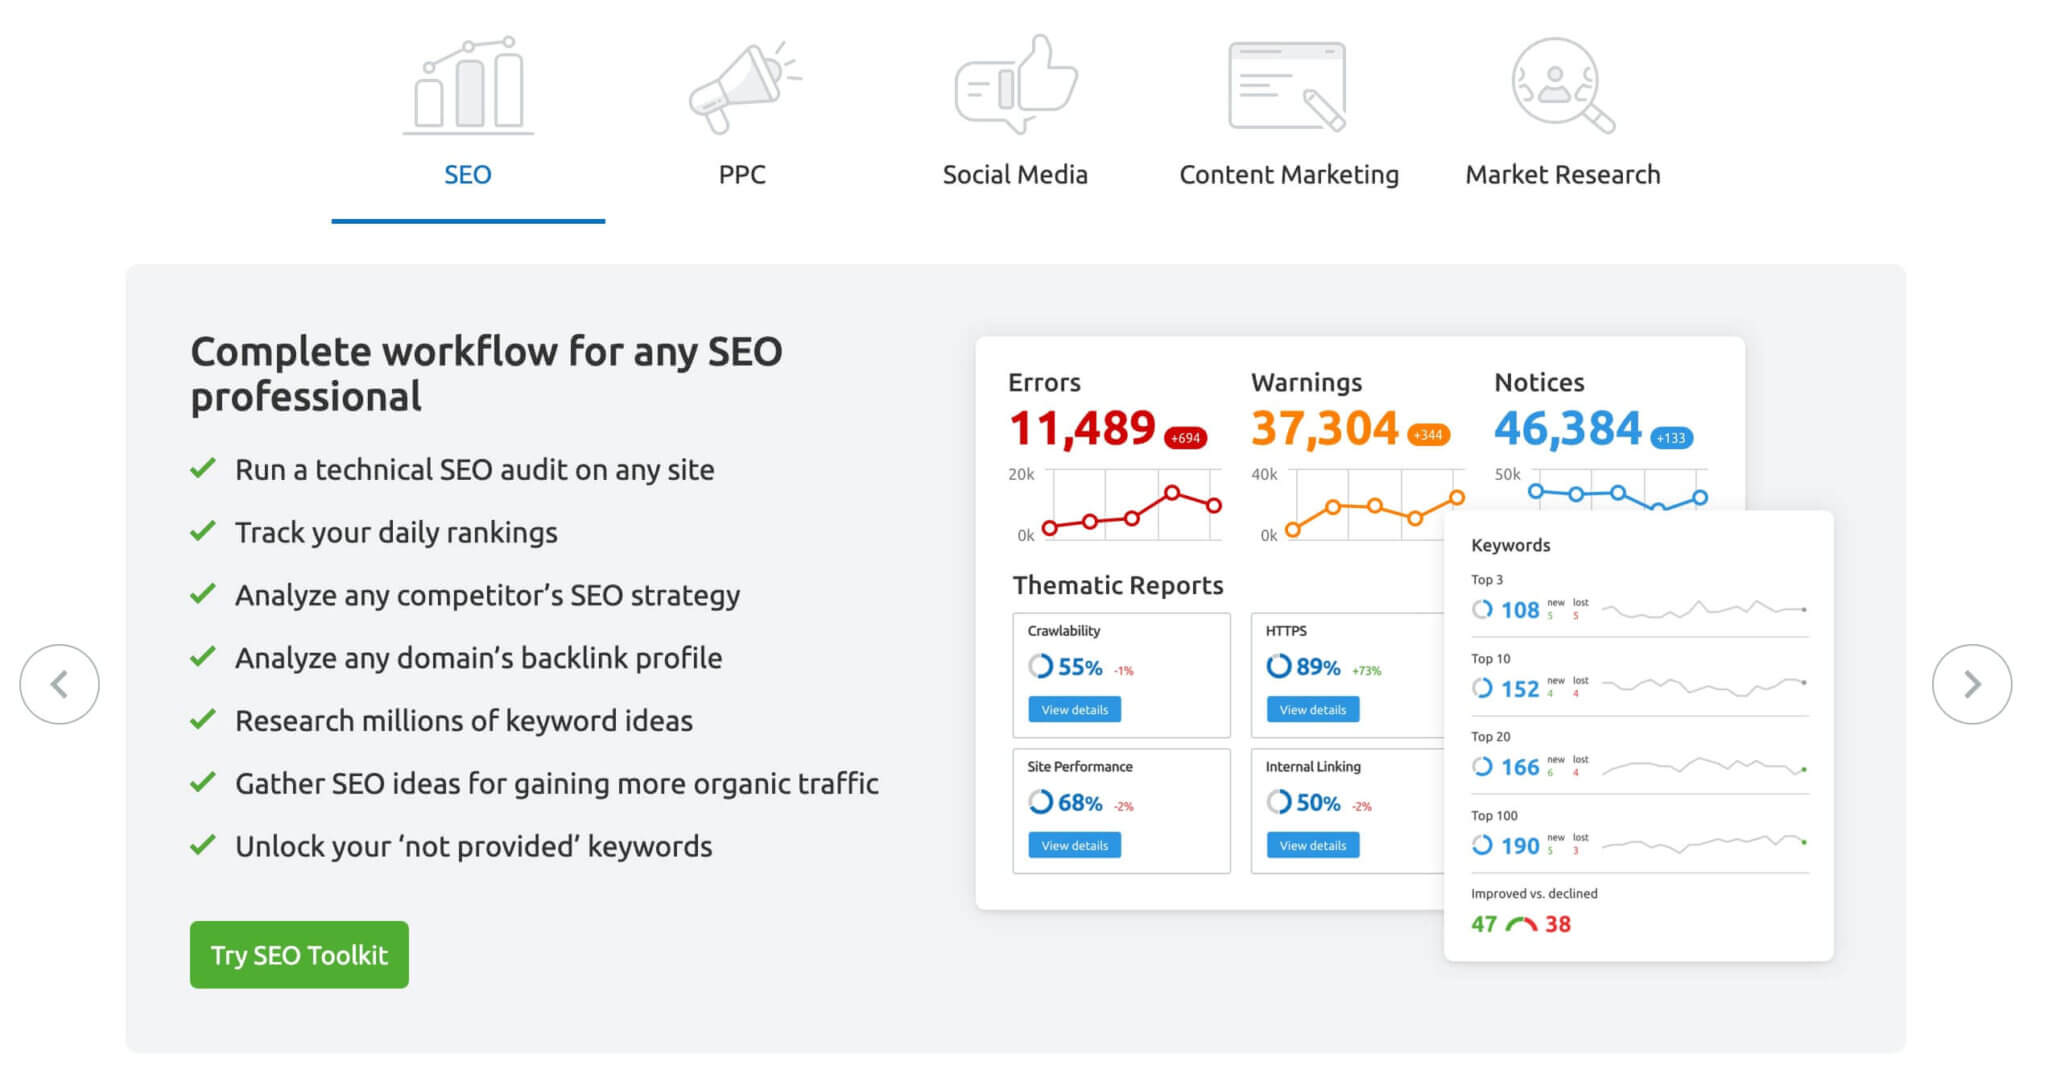
Task: Select the SEO bar chart icon
Action: 468,87
